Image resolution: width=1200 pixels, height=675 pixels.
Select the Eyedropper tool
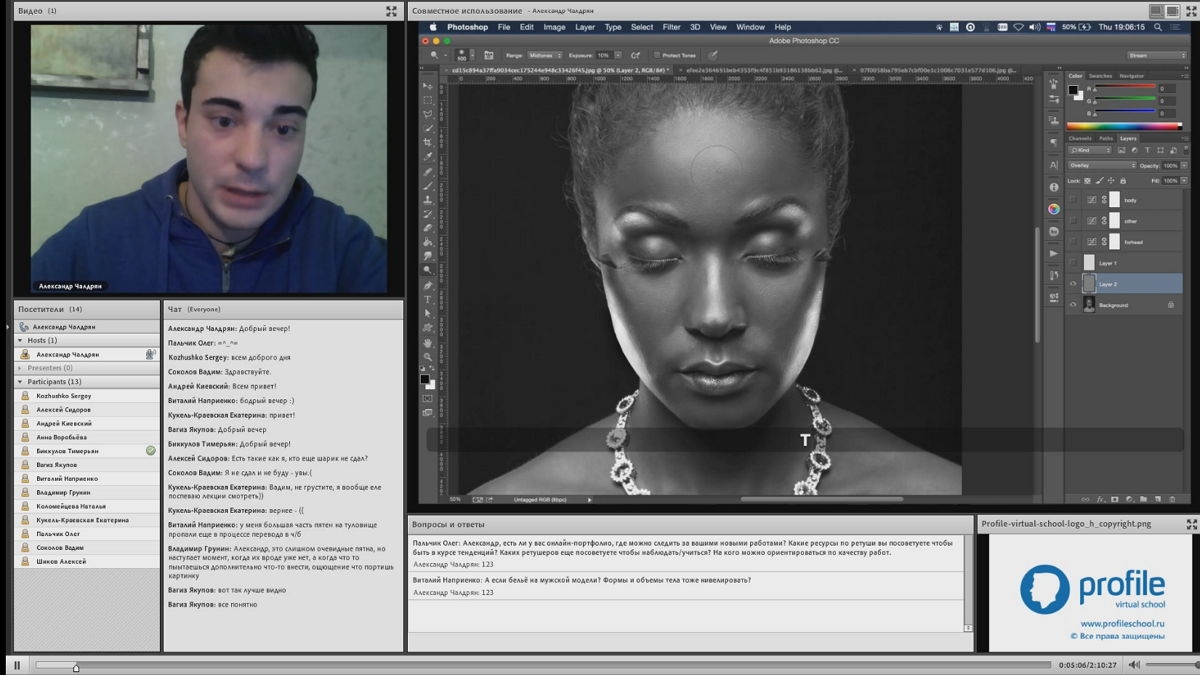428,156
